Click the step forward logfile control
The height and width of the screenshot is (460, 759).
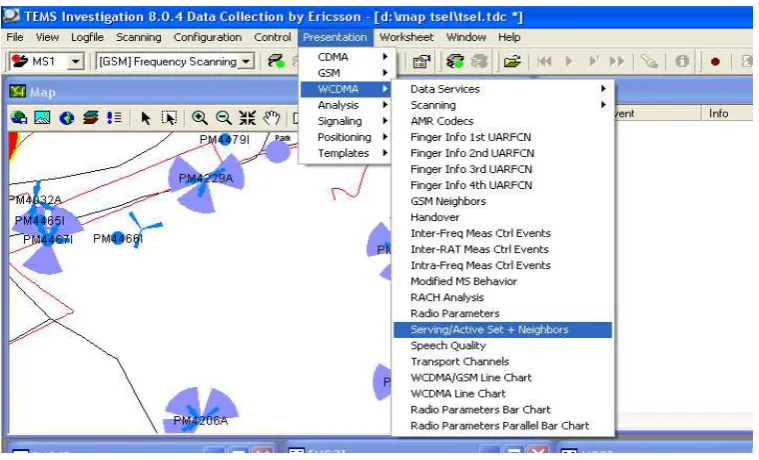coord(593,61)
